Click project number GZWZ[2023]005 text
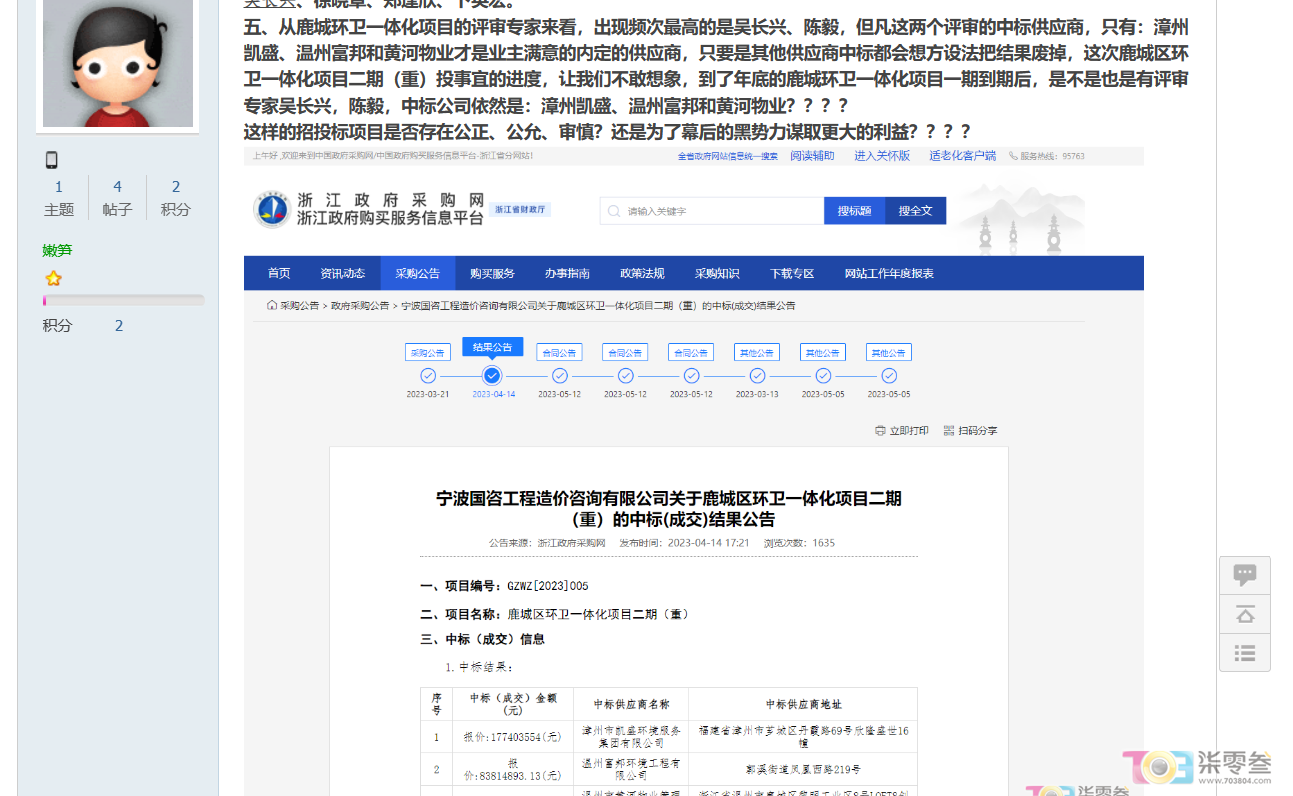The width and height of the screenshot is (1293, 796). (548, 586)
